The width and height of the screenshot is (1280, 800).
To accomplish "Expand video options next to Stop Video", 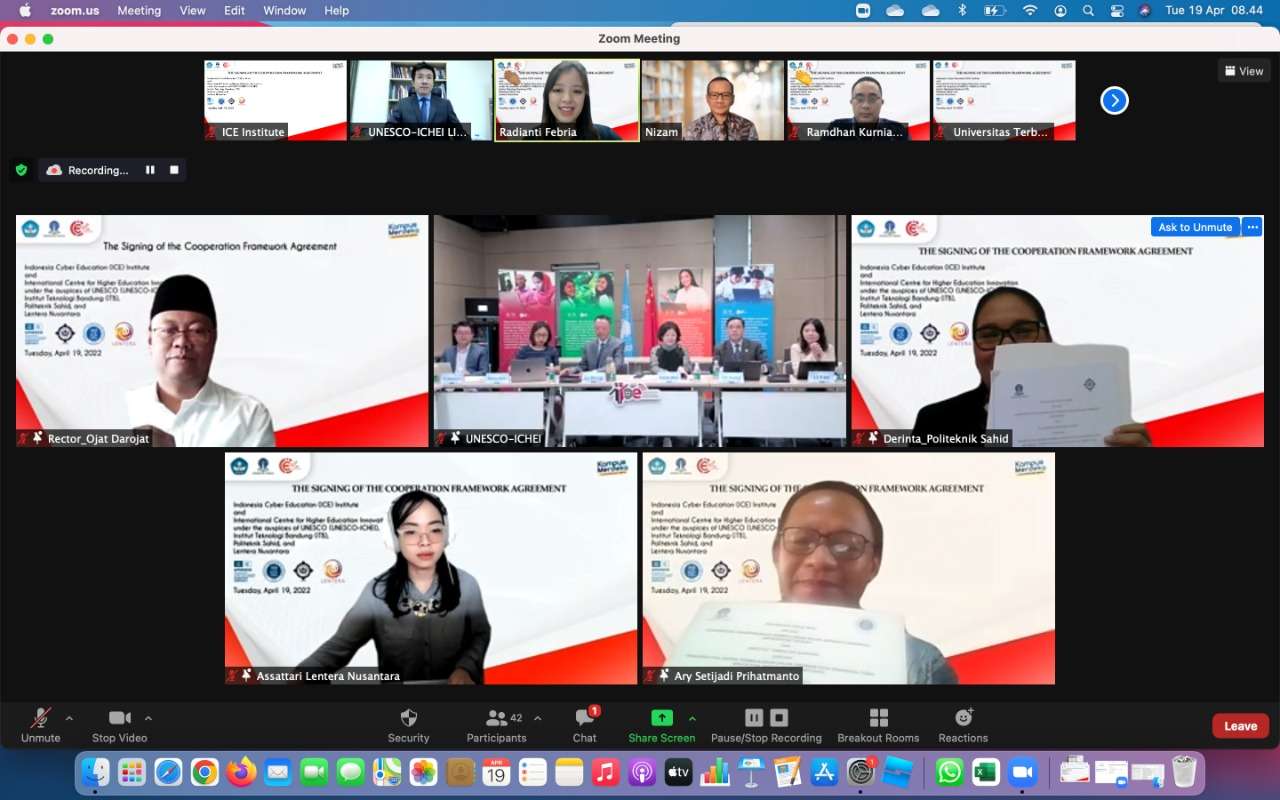I will point(148,718).
